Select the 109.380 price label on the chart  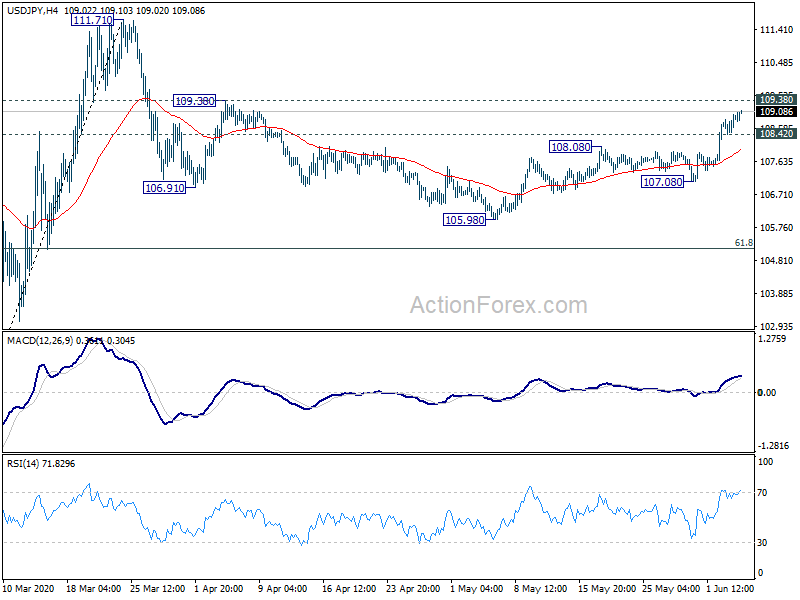point(194,101)
